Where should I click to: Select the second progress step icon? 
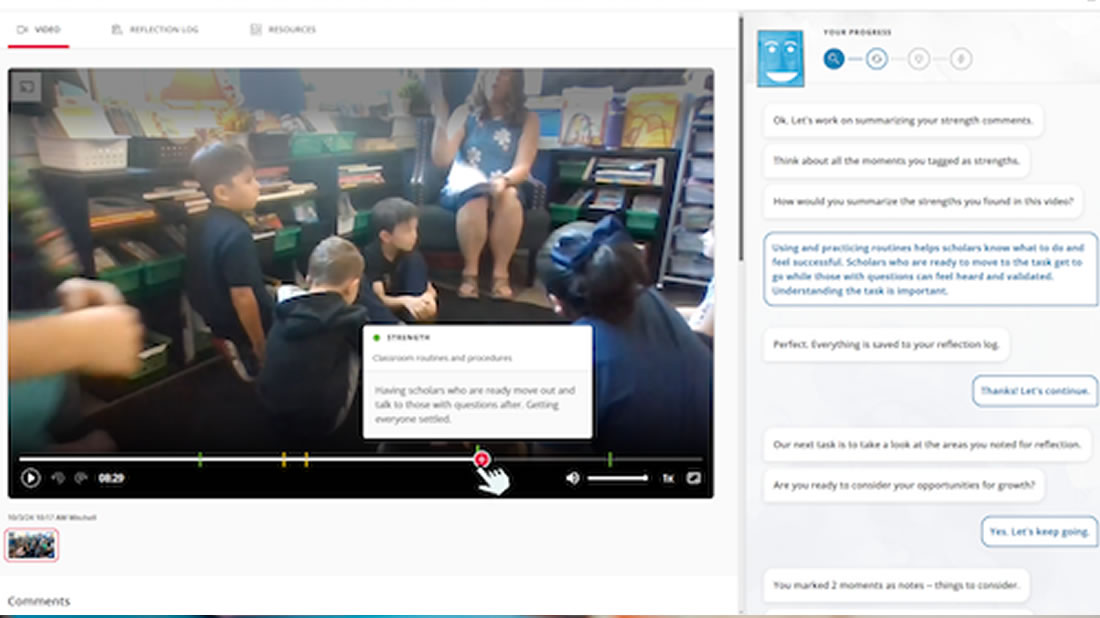877,60
